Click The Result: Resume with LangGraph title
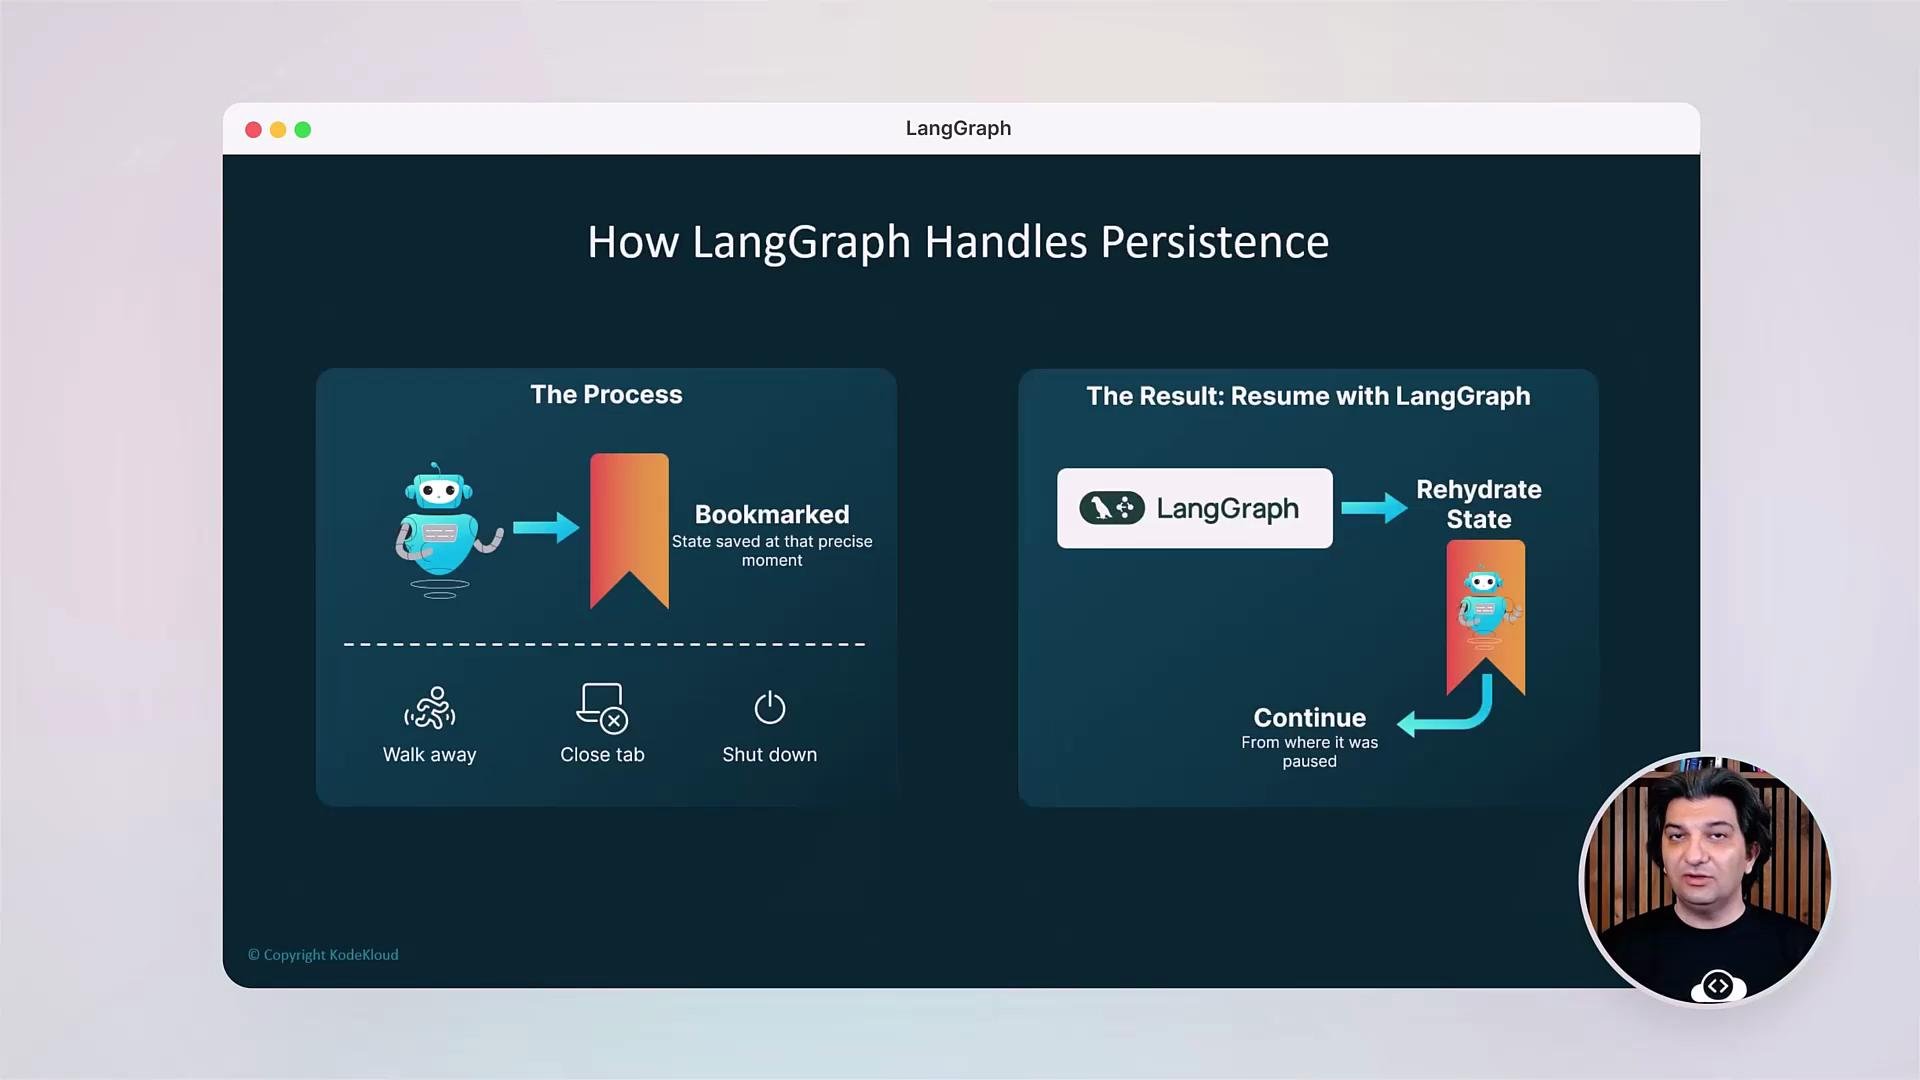The height and width of the screenshot is (1080, 1920). tap(1308, 396)
